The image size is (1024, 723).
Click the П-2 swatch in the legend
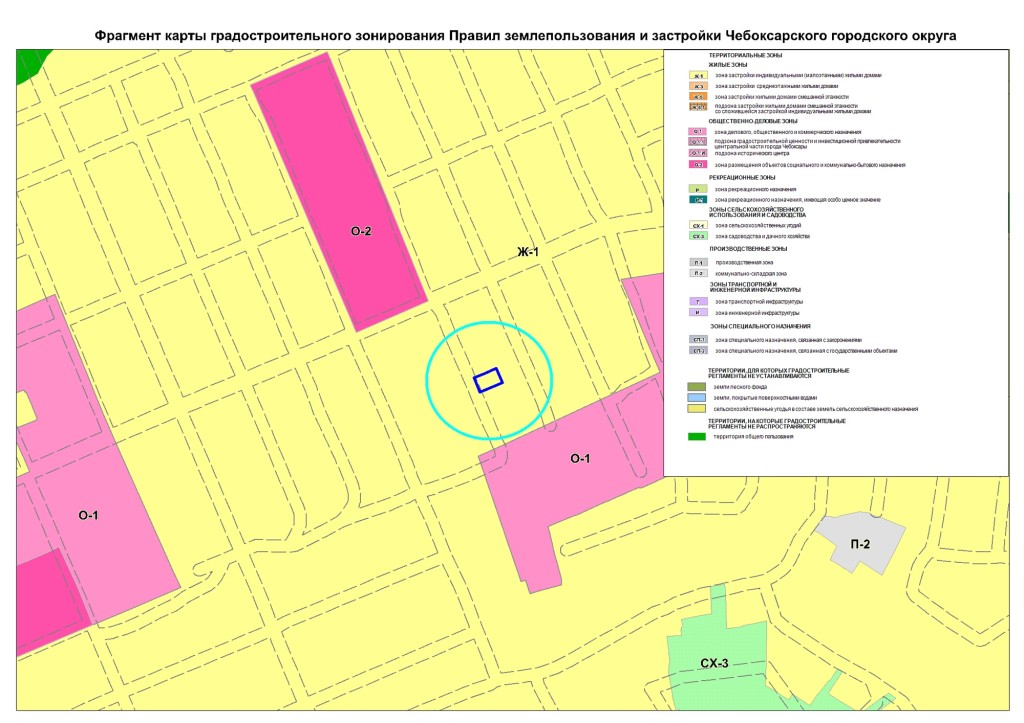point(699,274)
